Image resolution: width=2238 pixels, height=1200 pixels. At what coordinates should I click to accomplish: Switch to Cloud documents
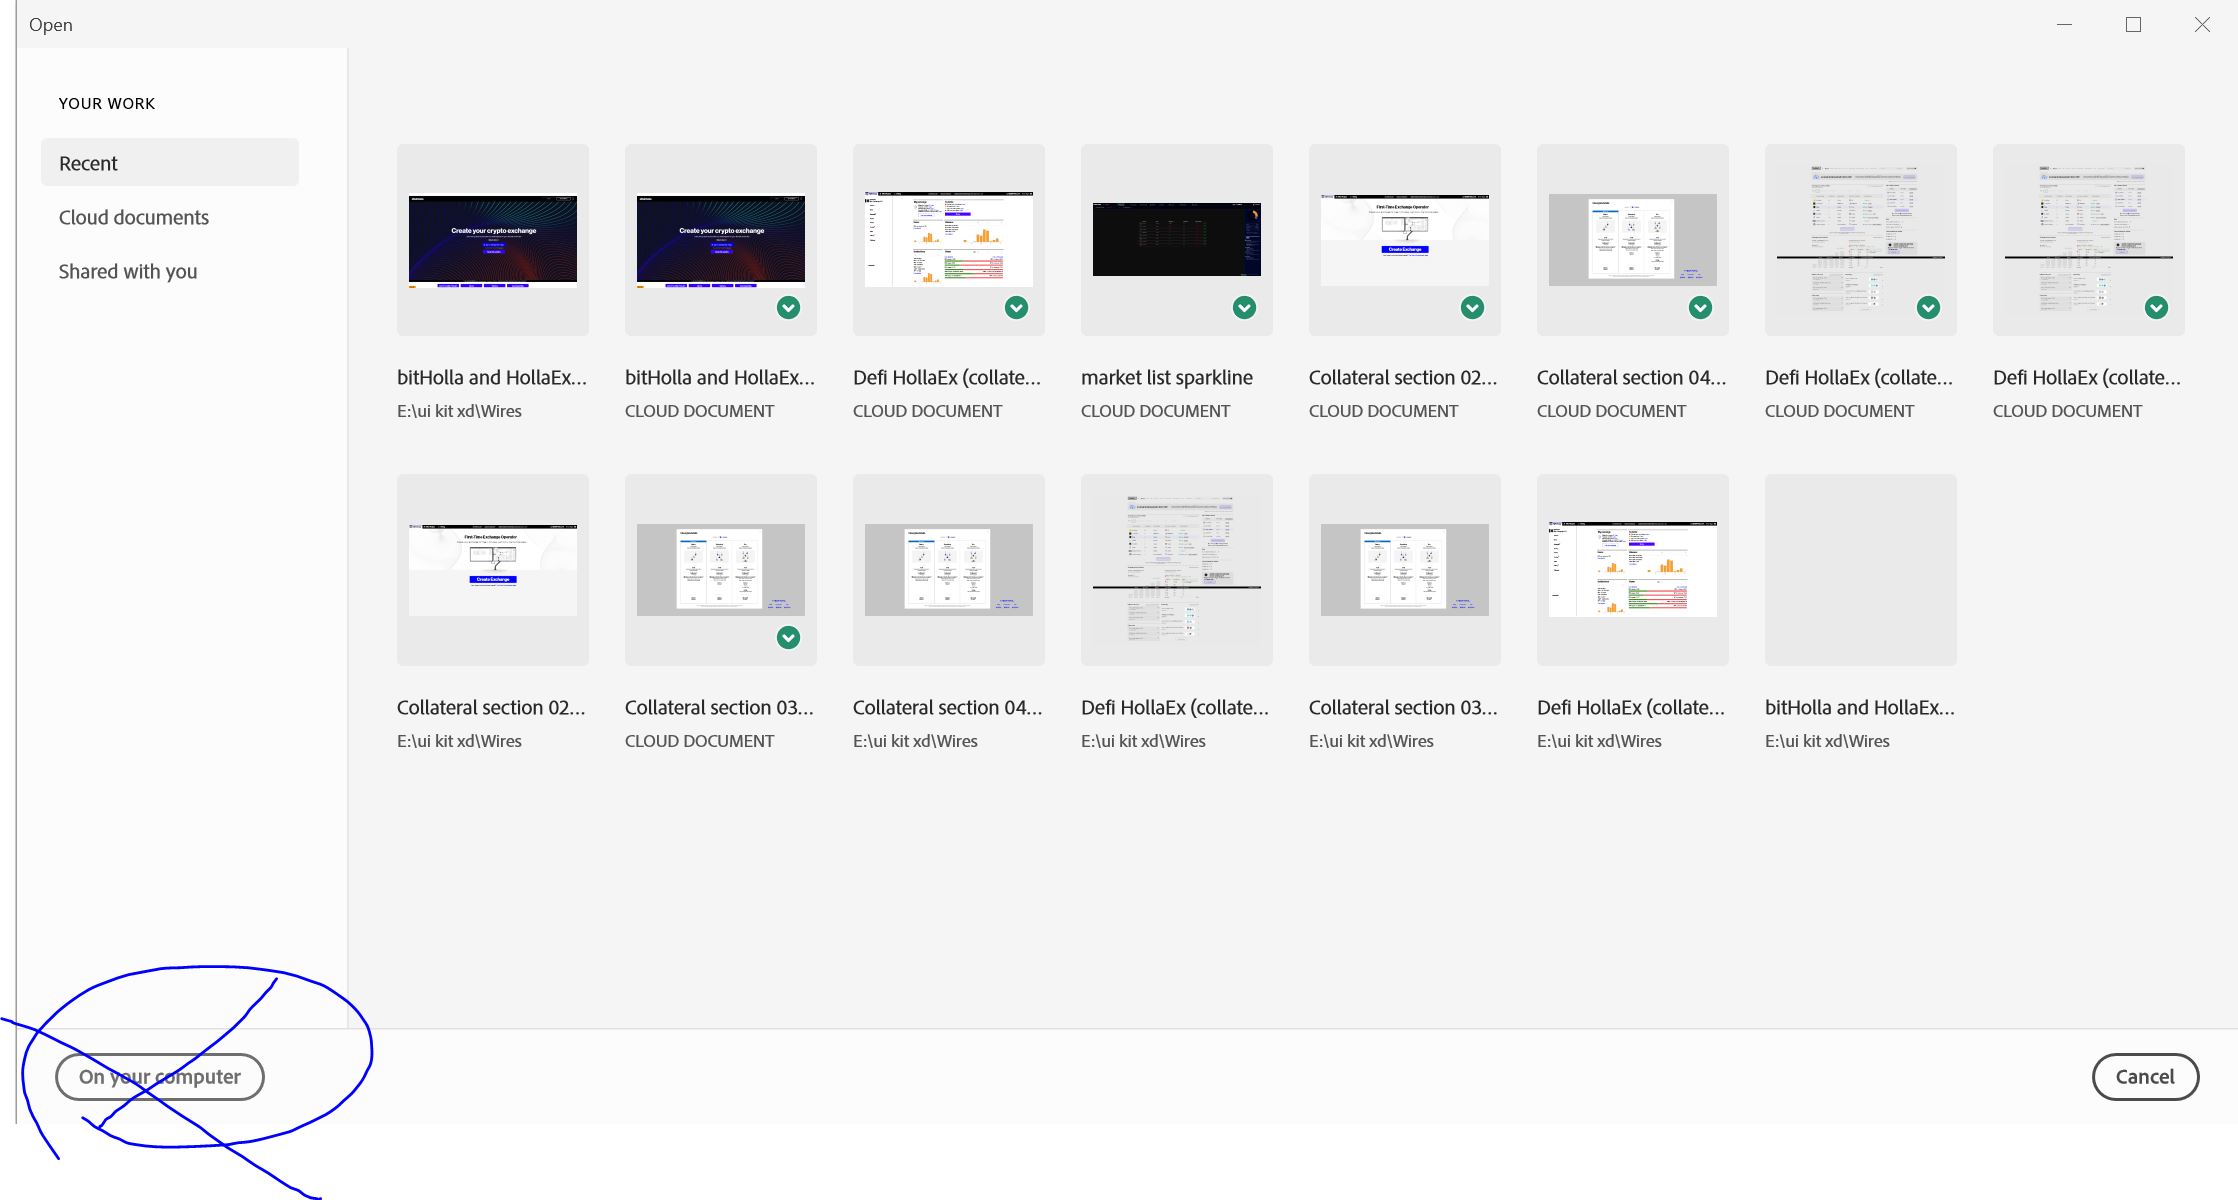(x=134, y=217)
